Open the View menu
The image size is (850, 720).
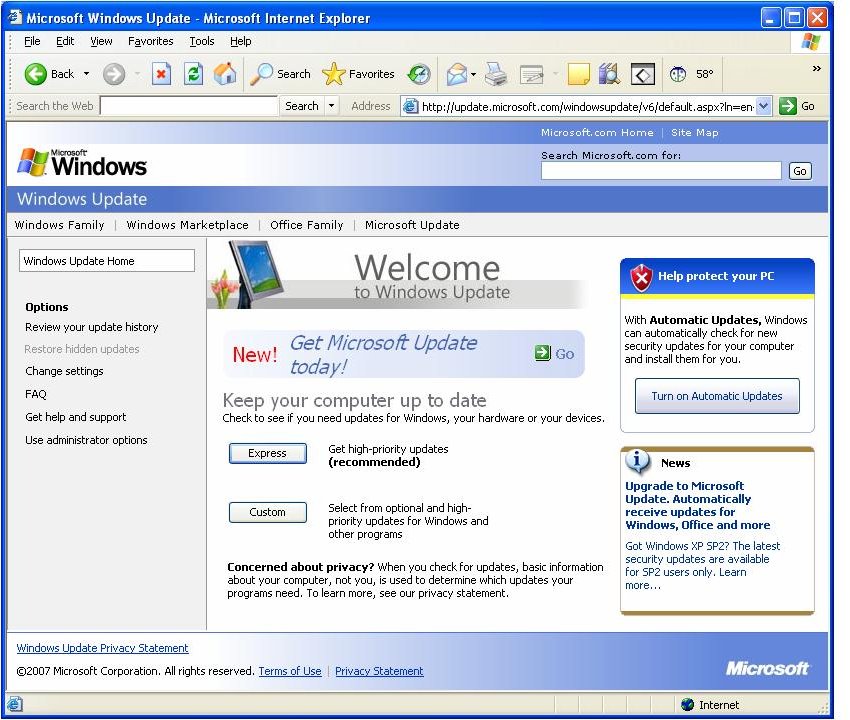(101, 41)
